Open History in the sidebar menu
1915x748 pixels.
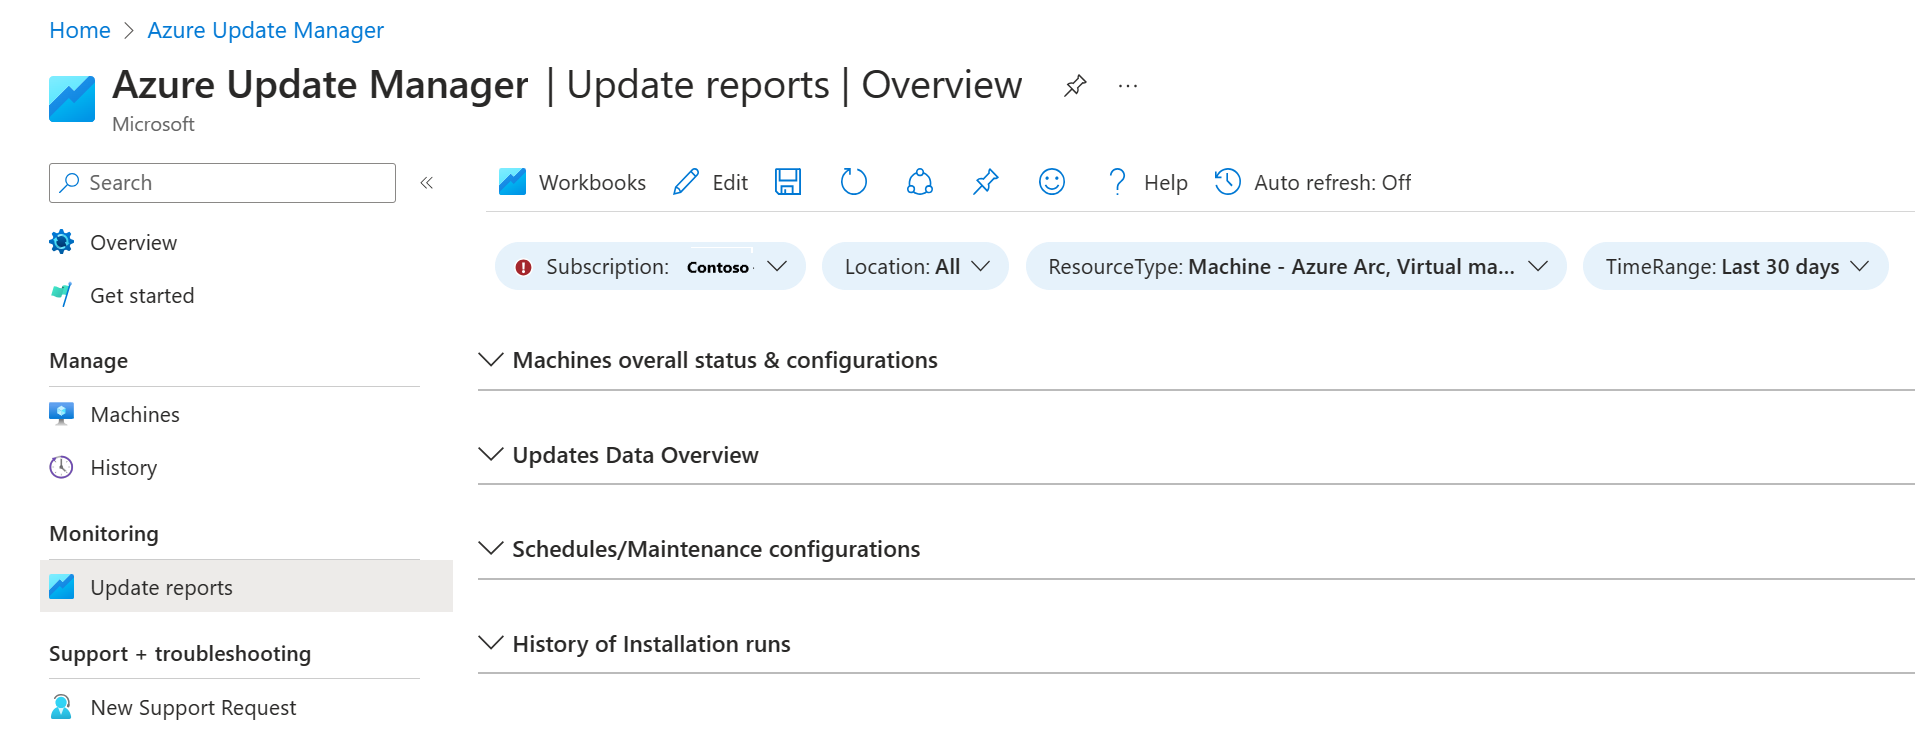click(123, 468)
